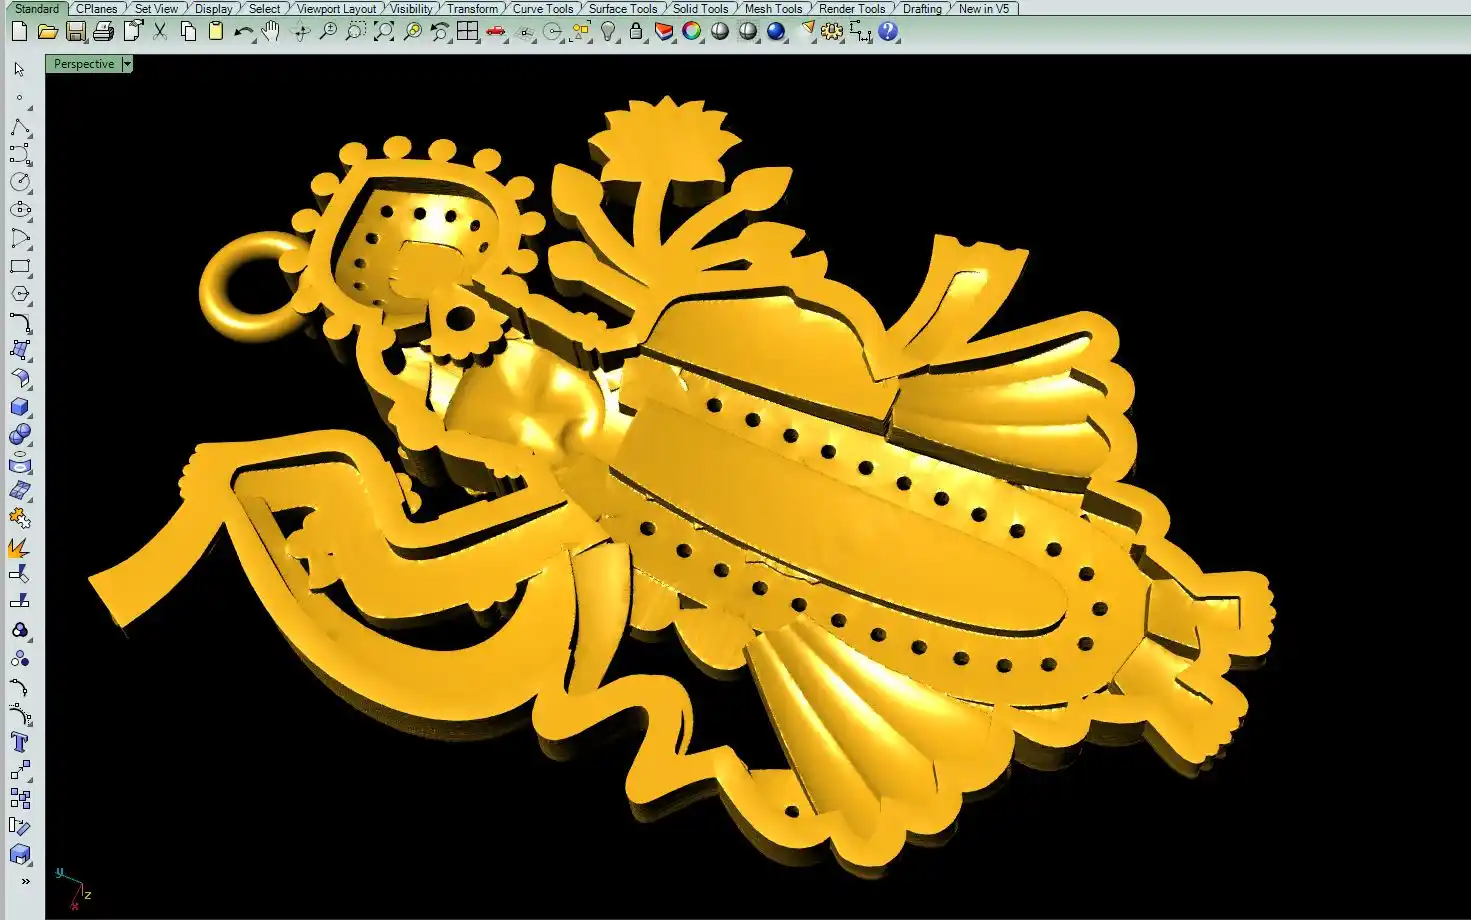Select the Text object tool
Viewport: 1471px width, 920px height.
[20, 742]
